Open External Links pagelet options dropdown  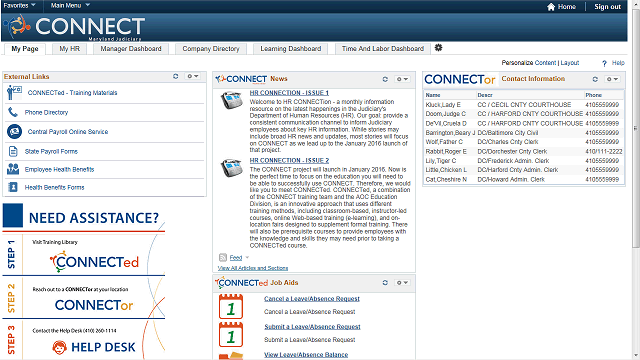click(192, 76)
